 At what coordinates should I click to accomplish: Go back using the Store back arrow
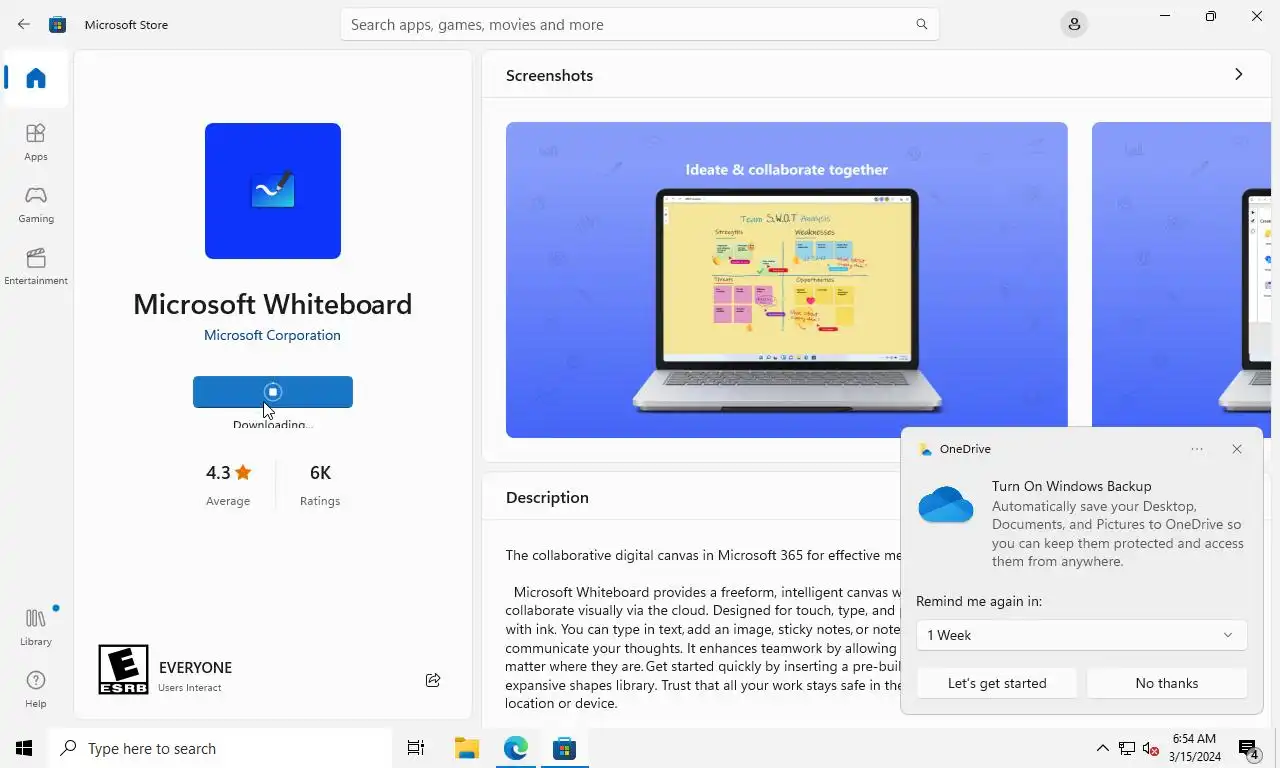[x=24, y=24]
